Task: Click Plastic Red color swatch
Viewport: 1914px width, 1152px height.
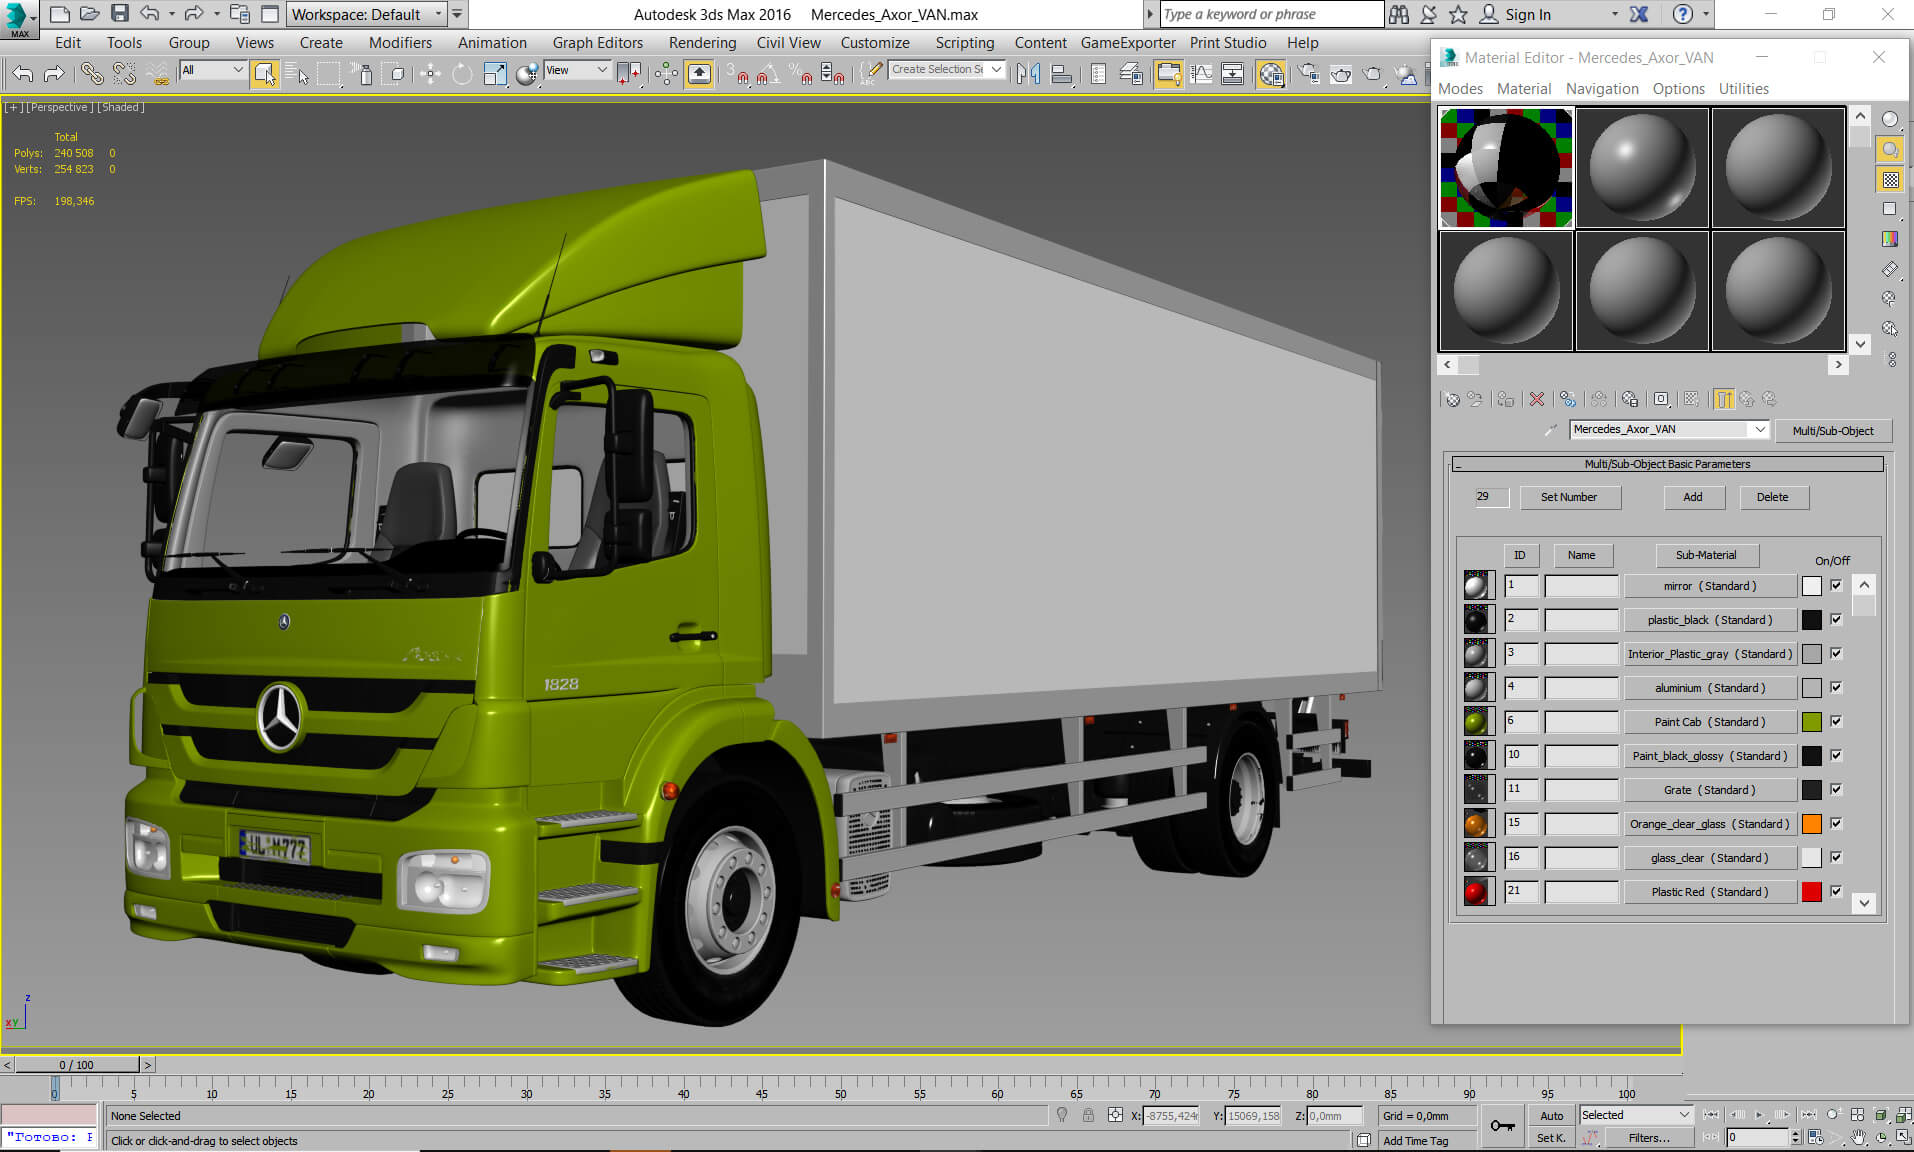Action: (x=1811, y=892)
